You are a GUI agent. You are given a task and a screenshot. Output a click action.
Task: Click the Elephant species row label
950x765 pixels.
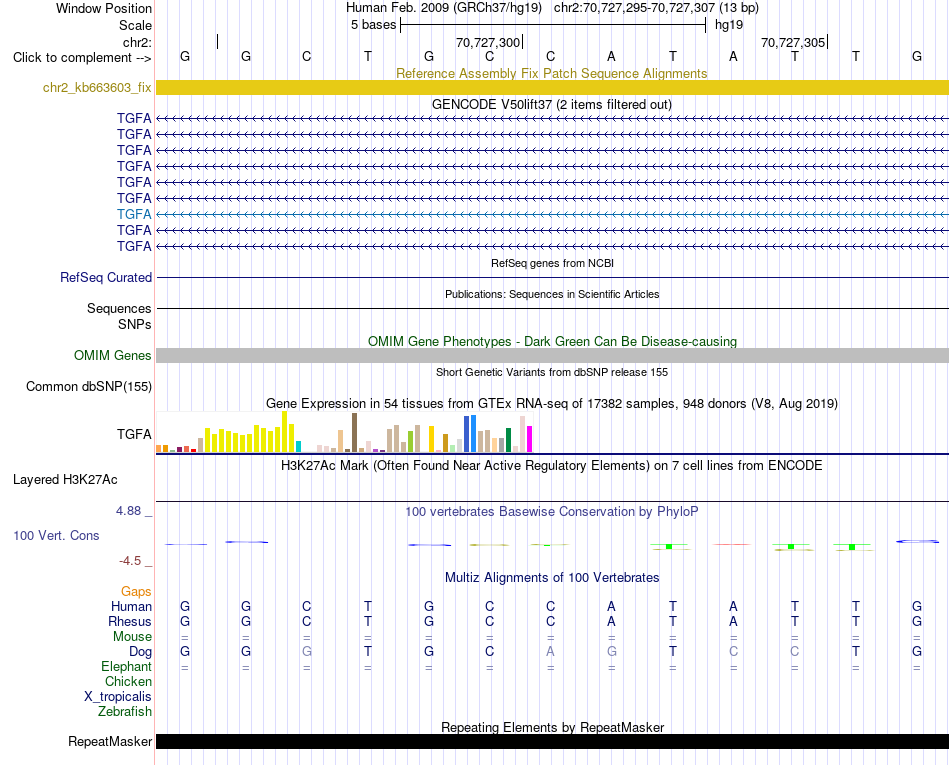click(126, 667)
